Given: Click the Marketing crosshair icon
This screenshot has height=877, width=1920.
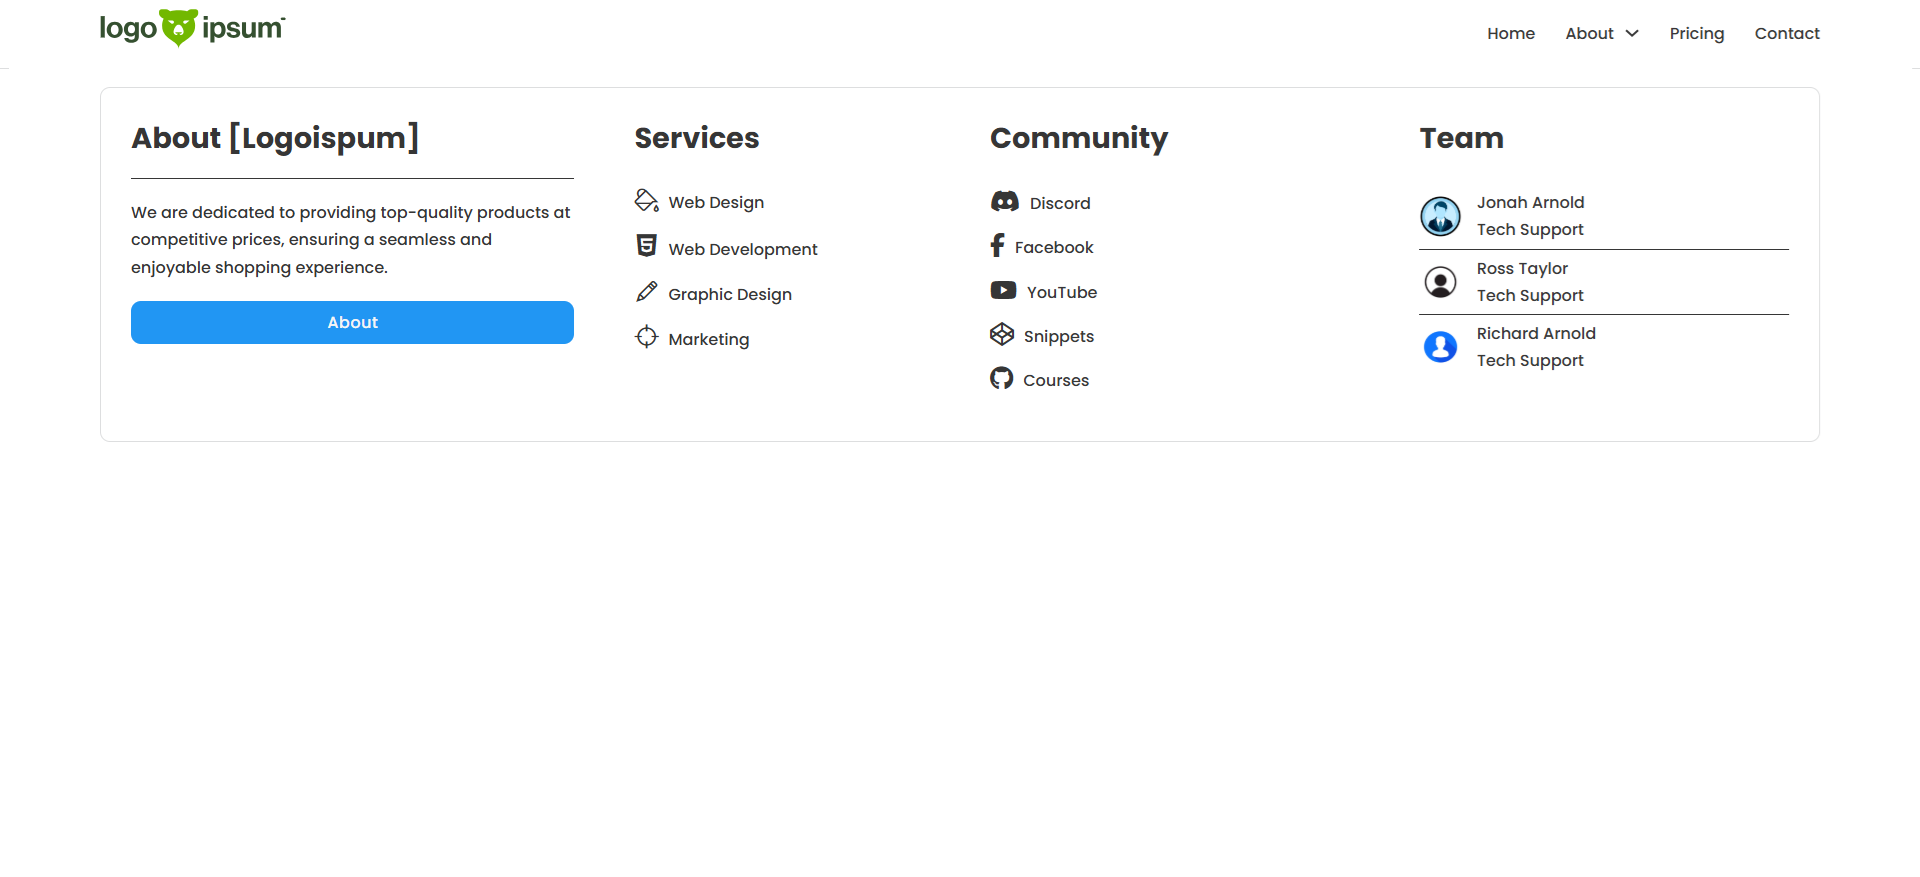Looking at the screenshot, I should pyautogui.click(x=647, y=337).
